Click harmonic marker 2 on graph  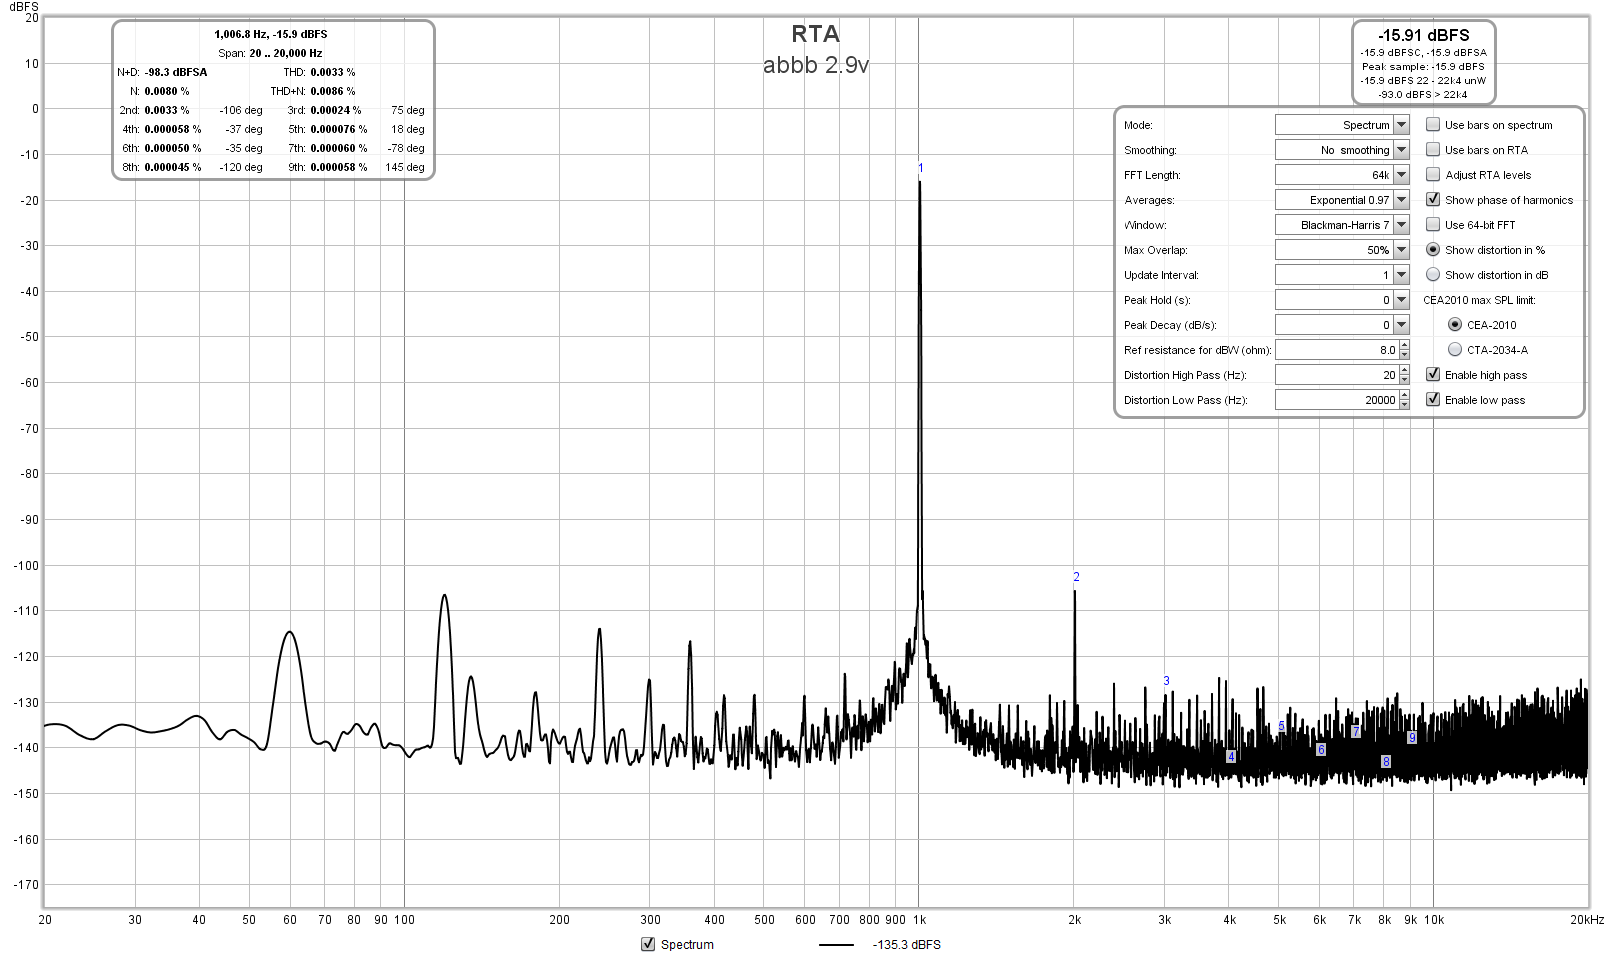1076,577
